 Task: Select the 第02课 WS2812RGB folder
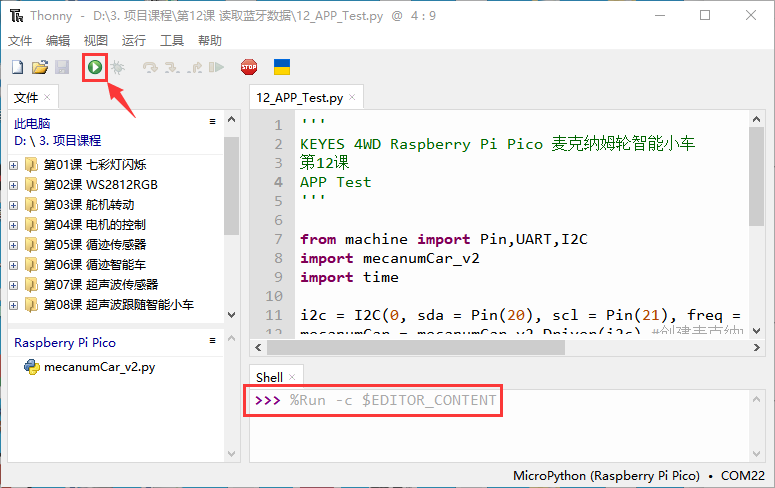pyautogui.click(x=100, y=185)
